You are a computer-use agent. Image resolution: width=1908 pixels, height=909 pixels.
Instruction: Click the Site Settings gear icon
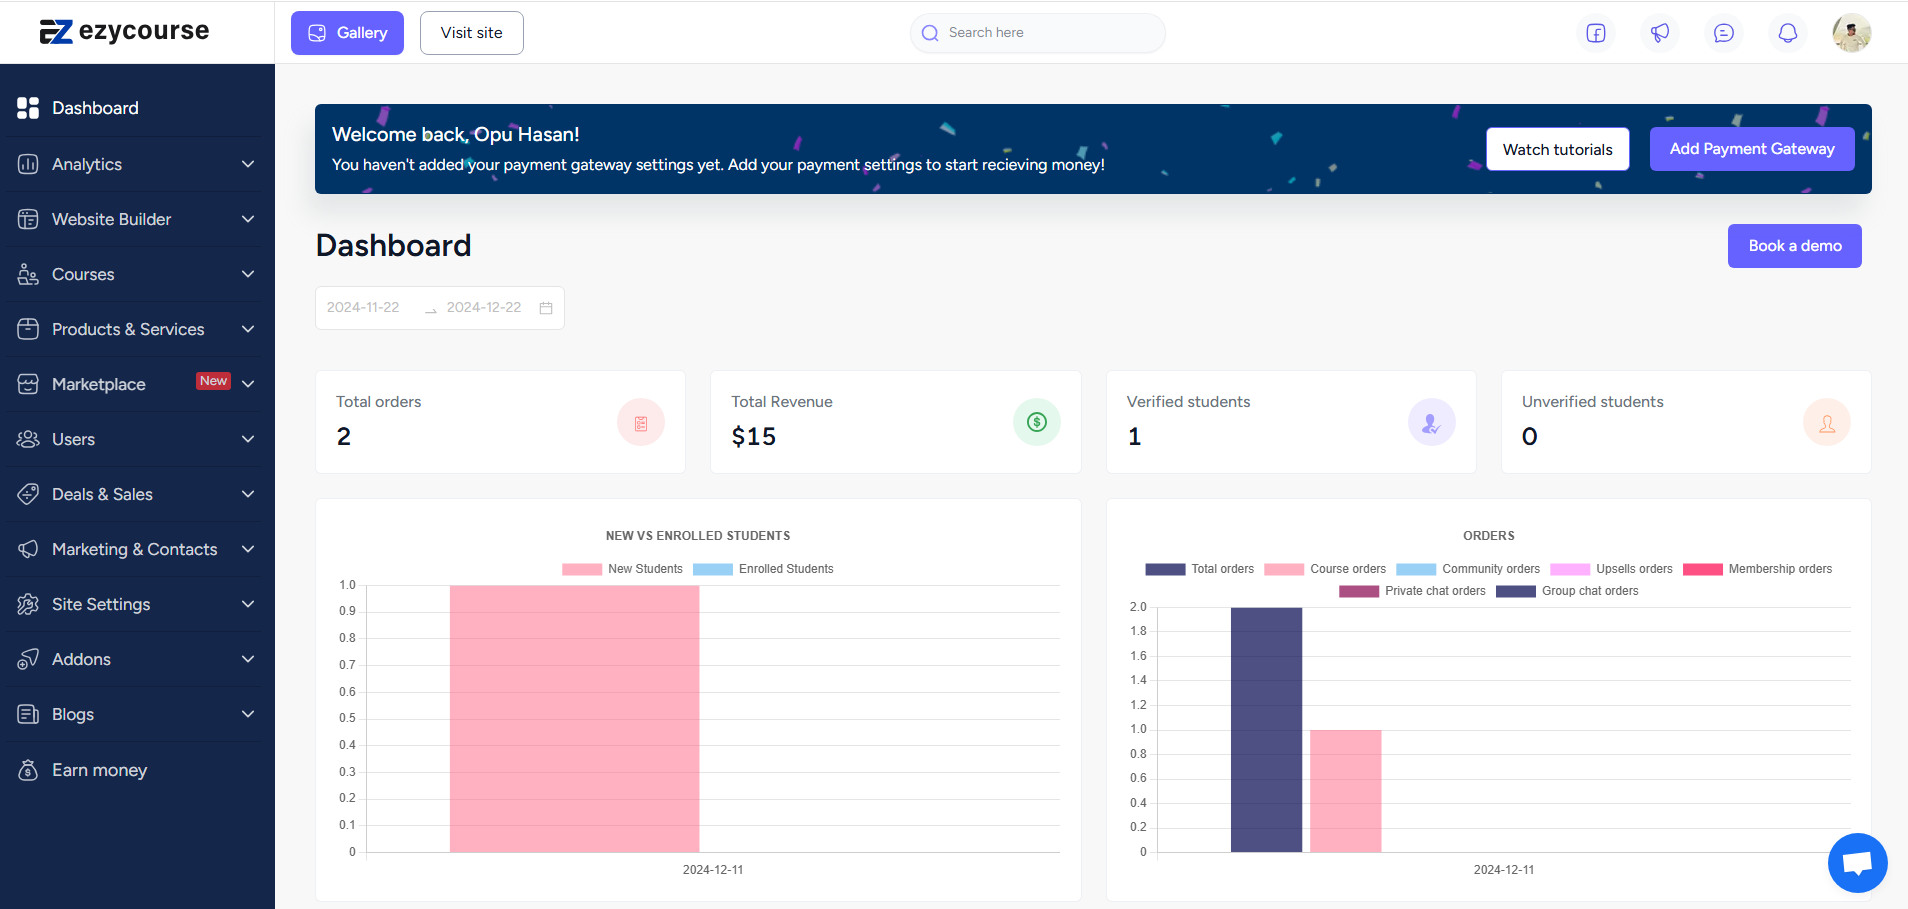[28, 604]
